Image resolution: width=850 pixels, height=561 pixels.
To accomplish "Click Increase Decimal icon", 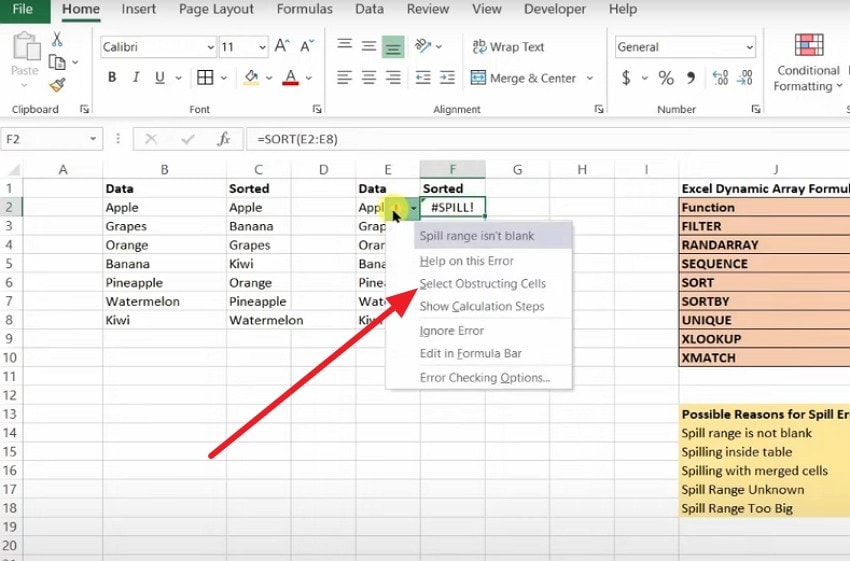I will 720,78.
